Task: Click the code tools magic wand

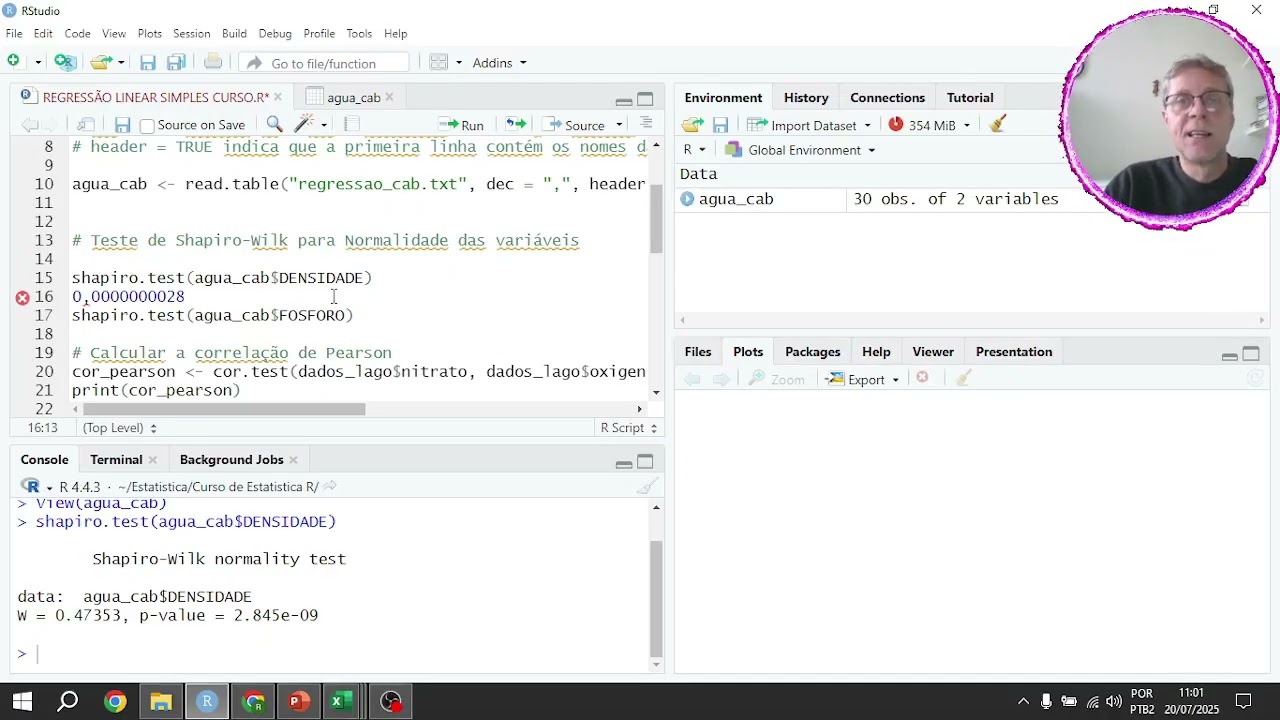Action: point(304,124)
